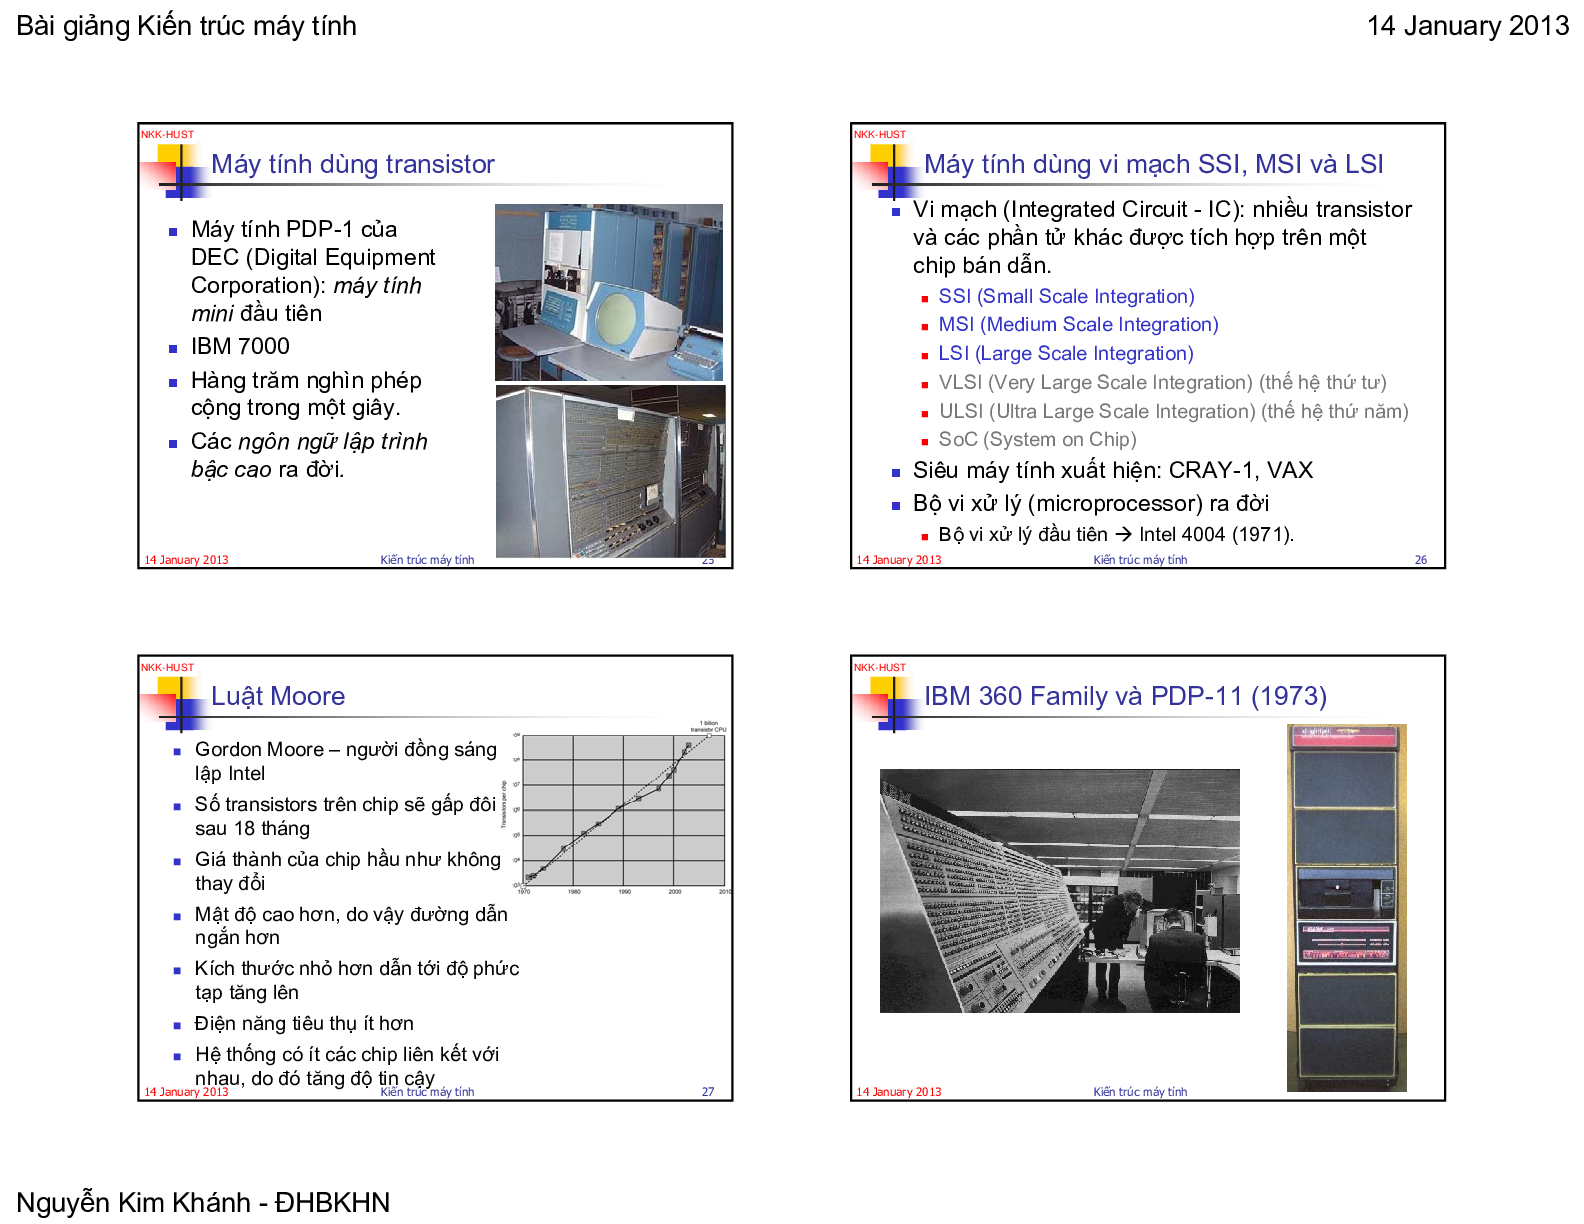Click the line 'LSI (Large Scale Integration)'
The image size is (1584, 1224).
tap(1066, 353)
